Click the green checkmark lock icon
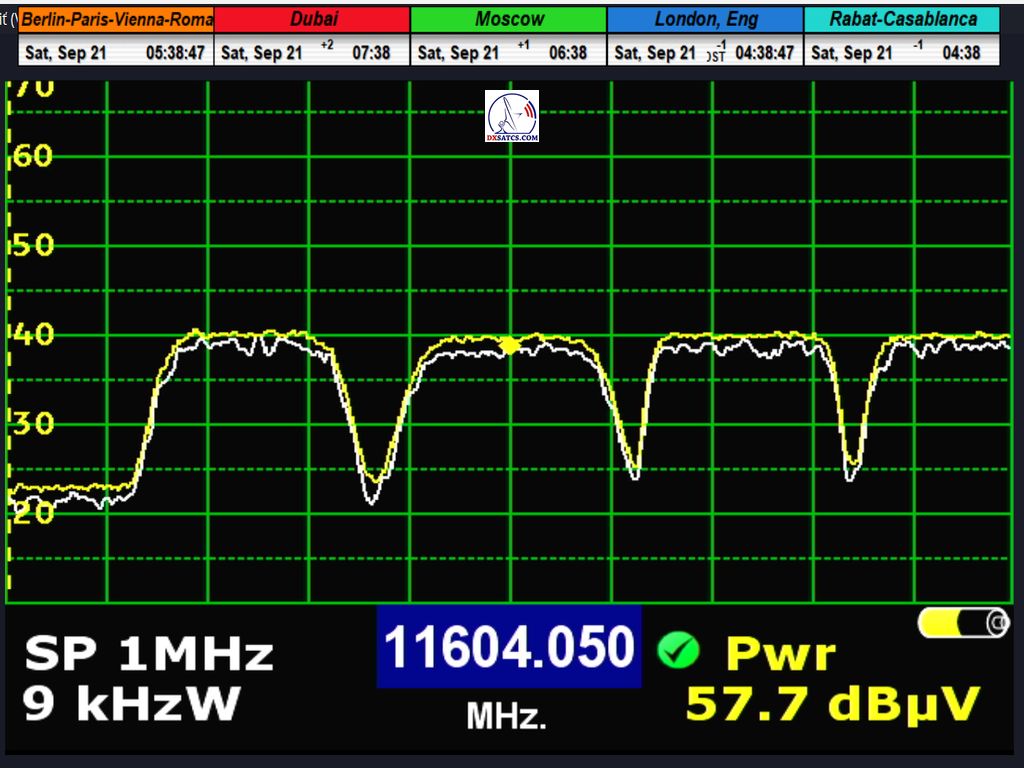Viewport: 1024px width, 768px height. pos(677,651)
